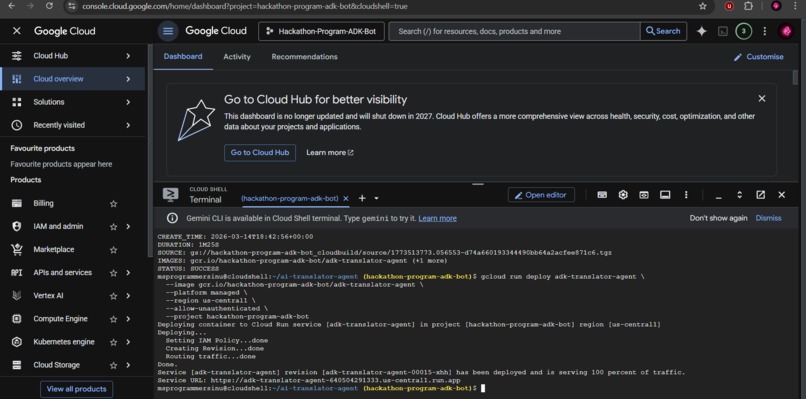The width and height of the screenshot is (806, 399).
Task: Click the Go to Cloud Hub button
Action: tap(260, 153)
